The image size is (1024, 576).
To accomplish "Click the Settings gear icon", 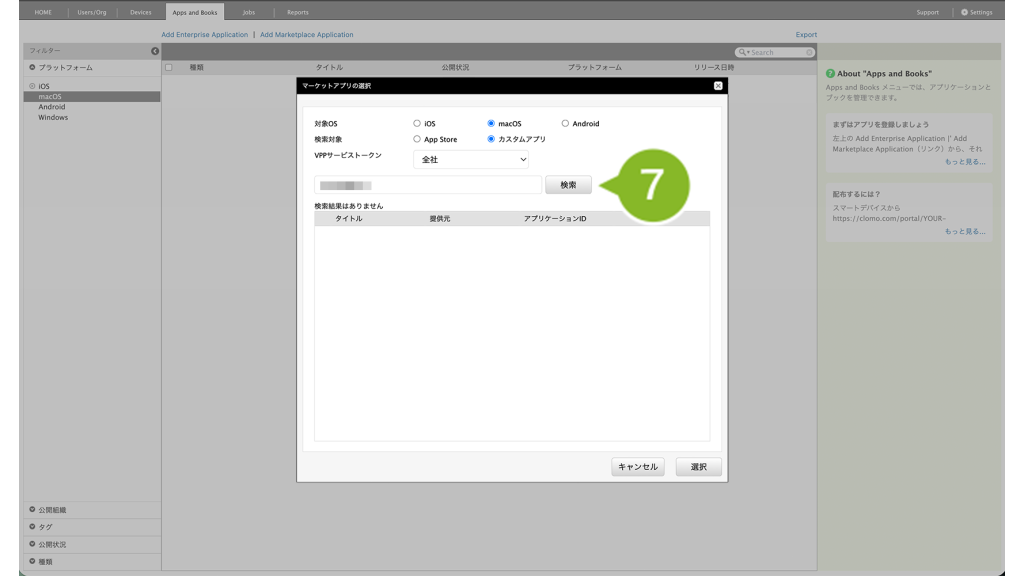I will point(964,12).
